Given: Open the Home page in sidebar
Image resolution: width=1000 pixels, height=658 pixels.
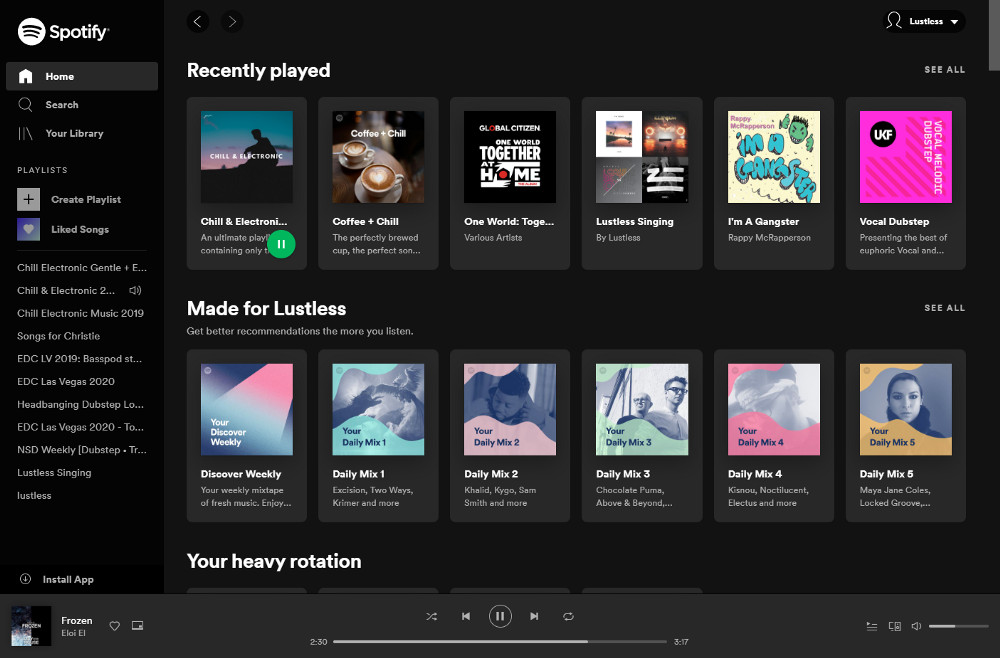Looking at the screenshot, I should 82,77.
